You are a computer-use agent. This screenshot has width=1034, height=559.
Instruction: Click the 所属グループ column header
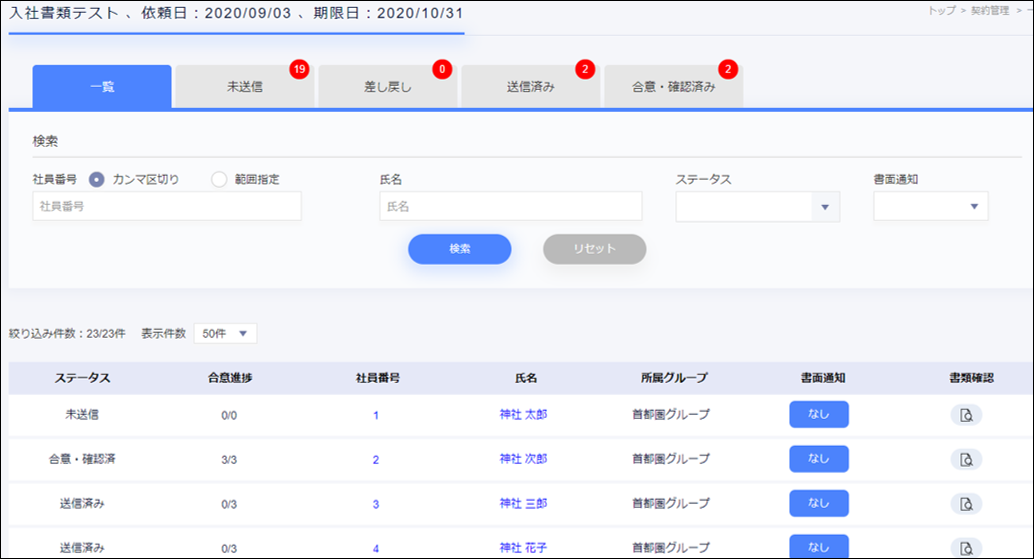[674, 378]
